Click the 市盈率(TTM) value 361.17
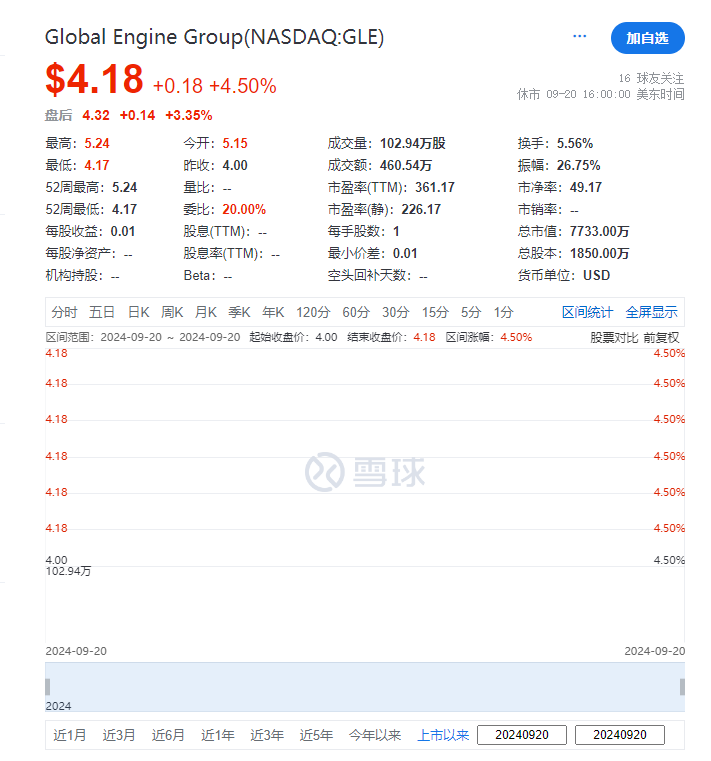The image size is (711, 761). point(435,187)
